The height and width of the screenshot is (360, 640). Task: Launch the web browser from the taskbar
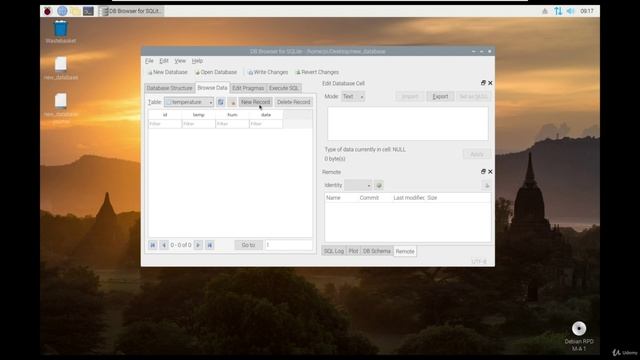62,11
